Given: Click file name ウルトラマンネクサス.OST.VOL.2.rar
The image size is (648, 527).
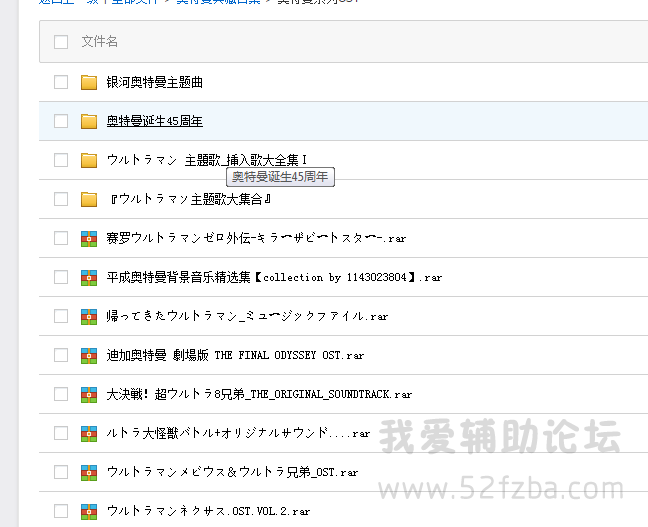Looking at the screenshot, I should click(208, 511).
